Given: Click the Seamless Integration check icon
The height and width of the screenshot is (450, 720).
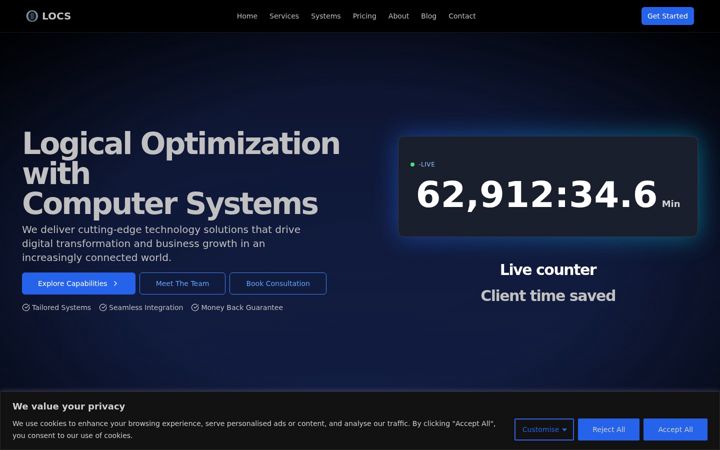Looking at the screenshot, I should coord(103,308).
